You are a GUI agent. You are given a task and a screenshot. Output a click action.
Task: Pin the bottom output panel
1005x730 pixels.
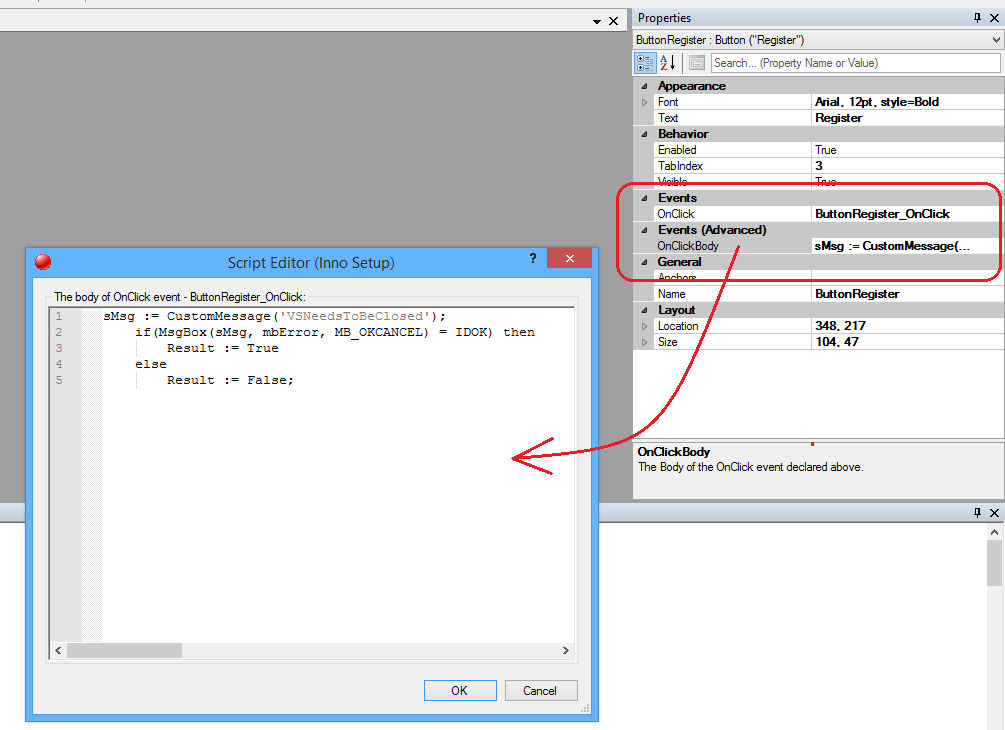tap(977, 512)
